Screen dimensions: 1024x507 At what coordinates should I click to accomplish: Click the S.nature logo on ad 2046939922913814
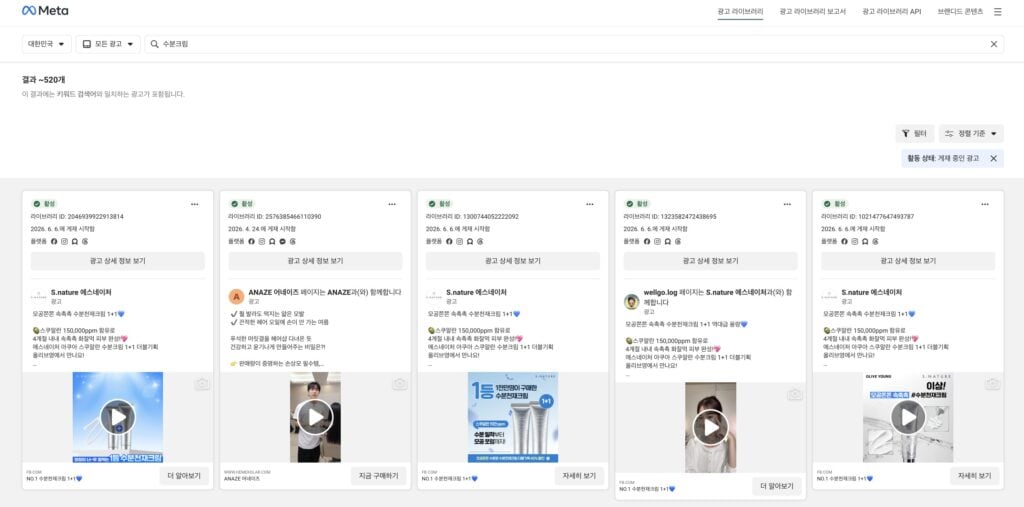coord(39,297)
